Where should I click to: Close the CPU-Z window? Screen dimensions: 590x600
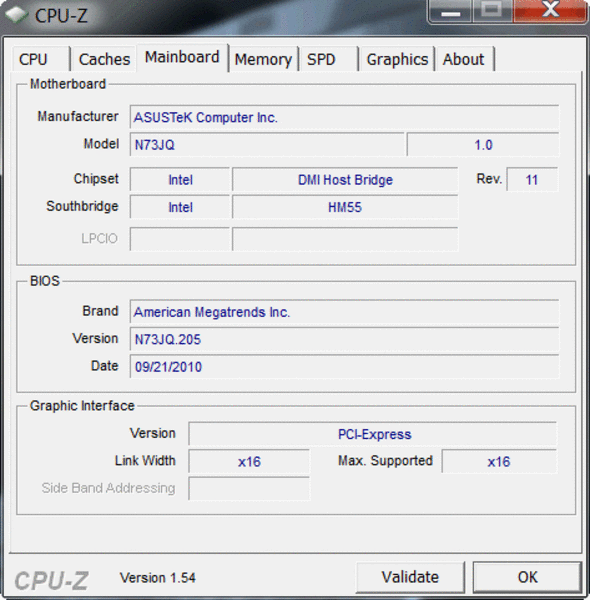point(550,10)
